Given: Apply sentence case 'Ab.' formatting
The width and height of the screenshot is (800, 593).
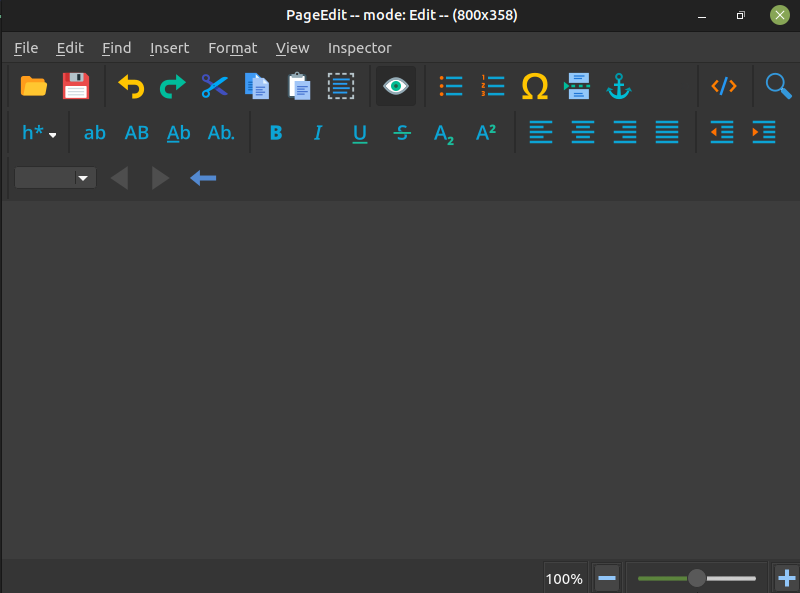Looking at the screenshot, I should 221,133.
